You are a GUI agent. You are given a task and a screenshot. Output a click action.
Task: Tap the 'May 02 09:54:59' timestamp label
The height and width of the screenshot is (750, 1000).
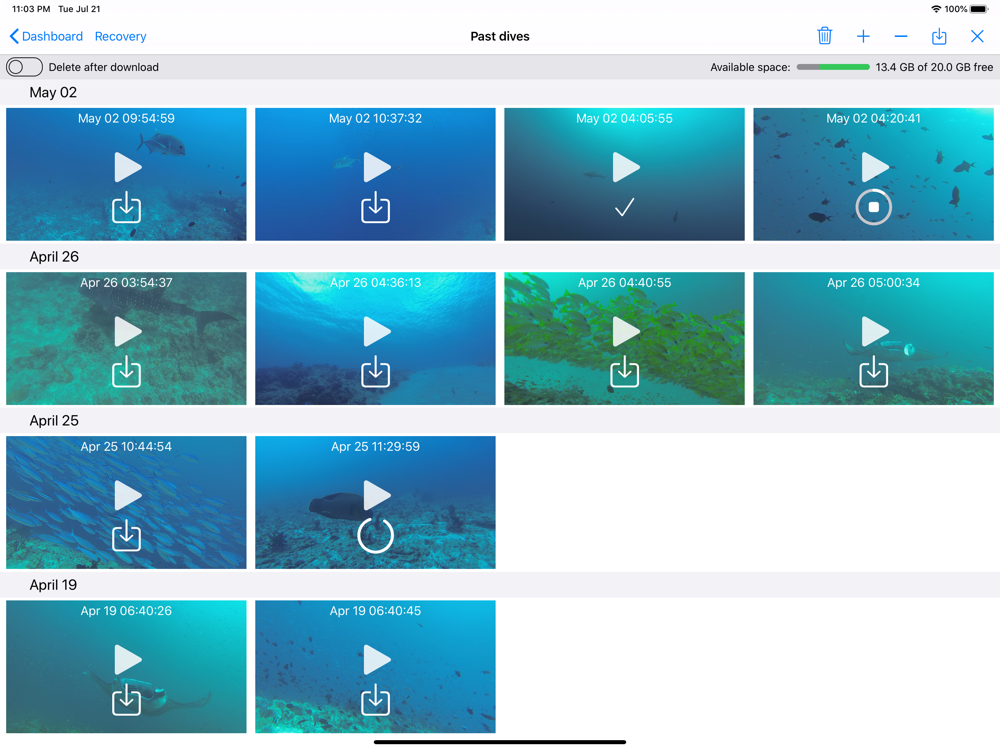tap(126, 118)
